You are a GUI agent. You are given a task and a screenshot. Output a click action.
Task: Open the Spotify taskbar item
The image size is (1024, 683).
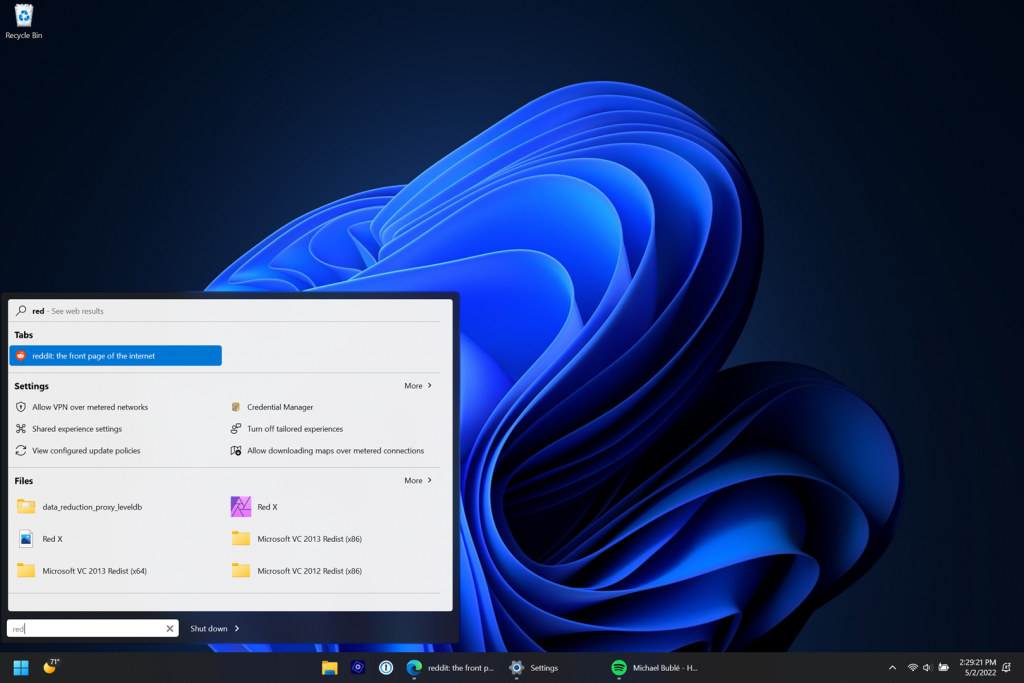coord(655,667)
